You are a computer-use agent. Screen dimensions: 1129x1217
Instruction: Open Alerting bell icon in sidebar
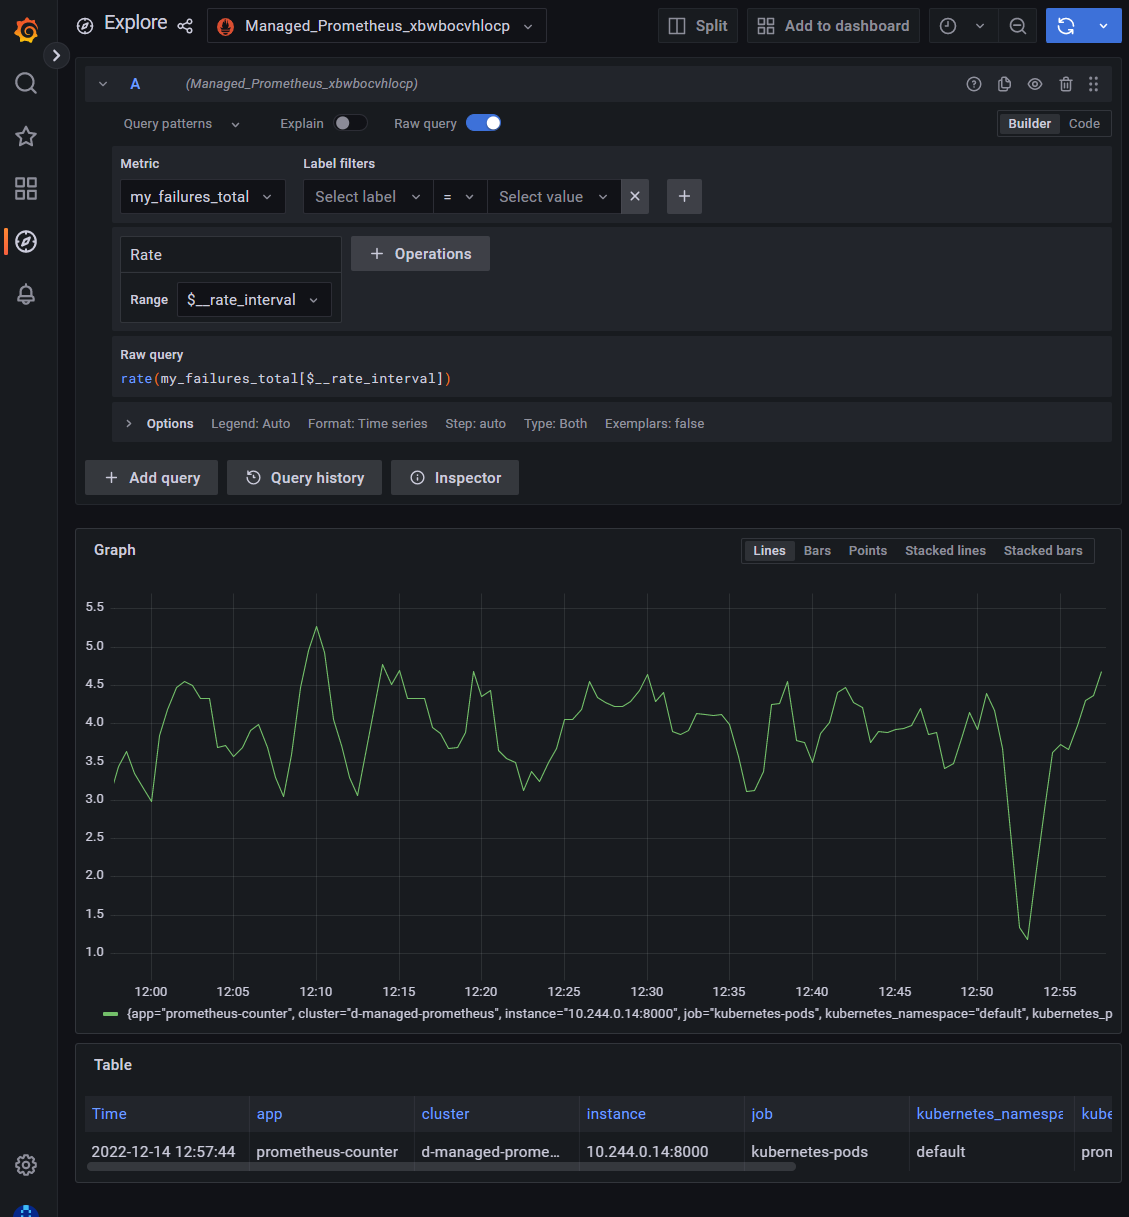(26, 294)
